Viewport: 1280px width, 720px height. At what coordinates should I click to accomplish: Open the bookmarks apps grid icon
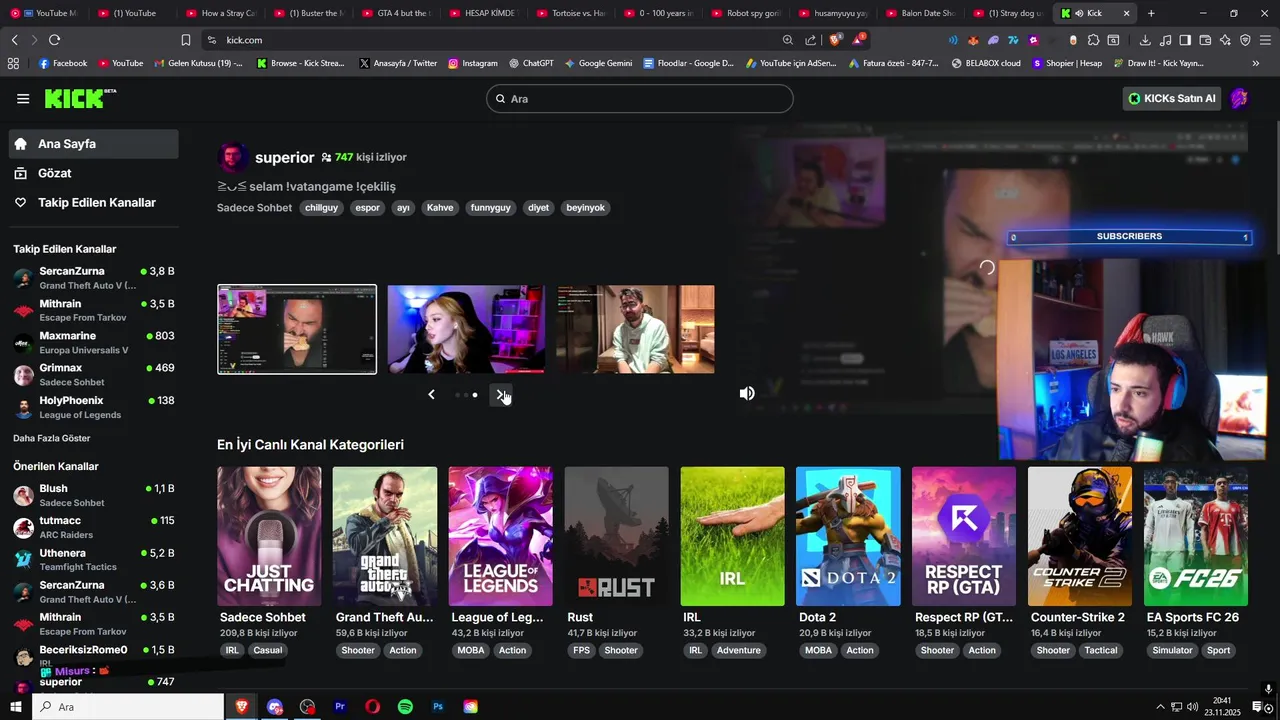coord(13,63)
